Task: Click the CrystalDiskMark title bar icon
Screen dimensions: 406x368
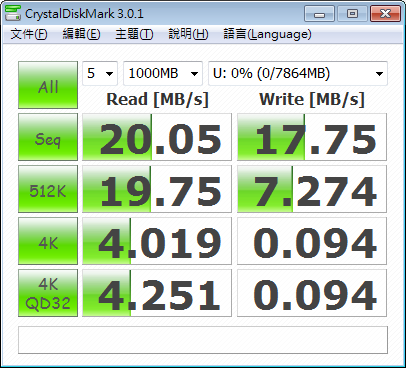Action: pos(13,13)
